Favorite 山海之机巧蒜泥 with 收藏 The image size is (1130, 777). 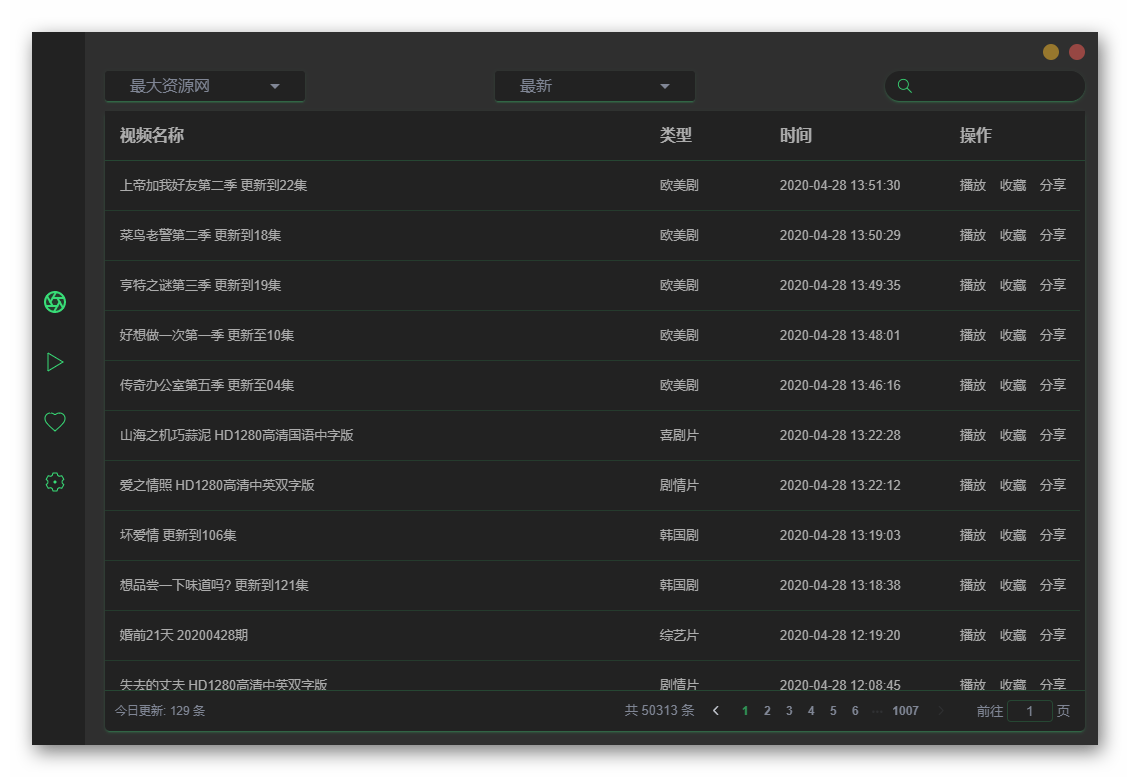1013,435
